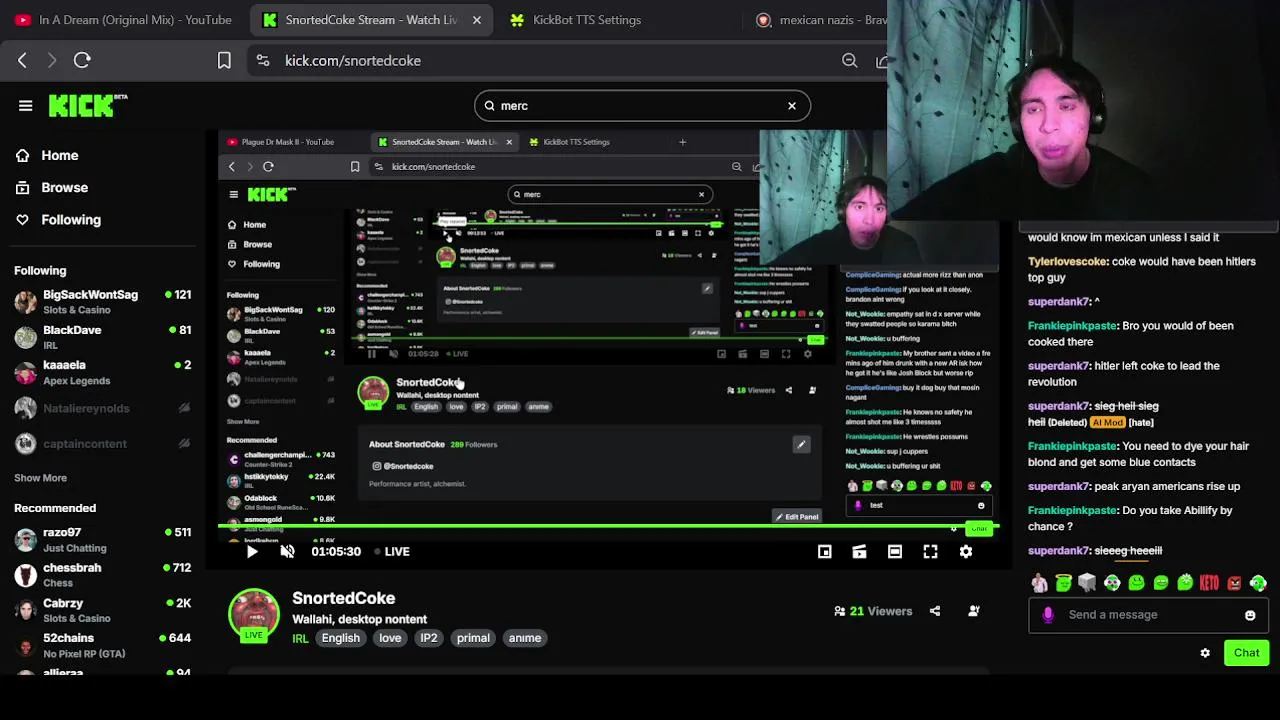Close the SnortedCoke Stream tab
This screenshot has width=1280, height=720.
(x=476, y=20)
